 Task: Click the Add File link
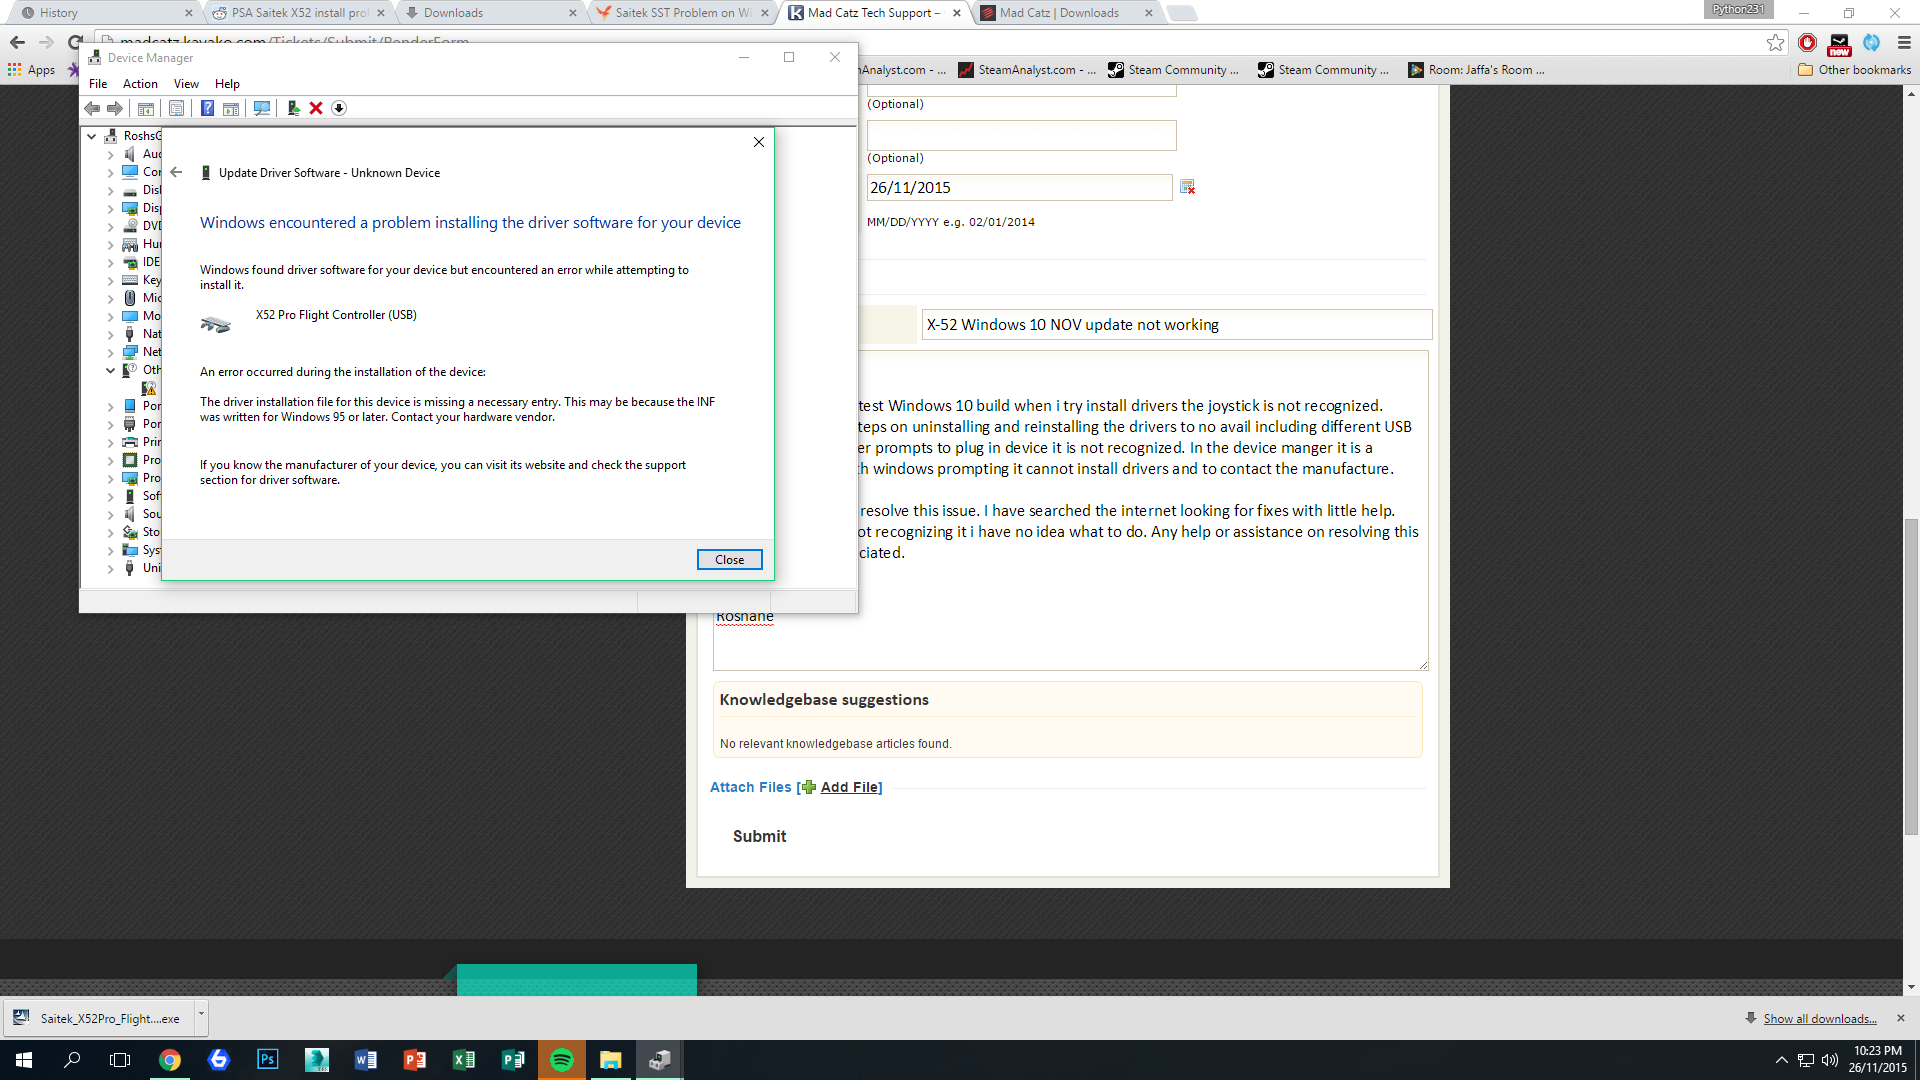[x=851, y=788]
